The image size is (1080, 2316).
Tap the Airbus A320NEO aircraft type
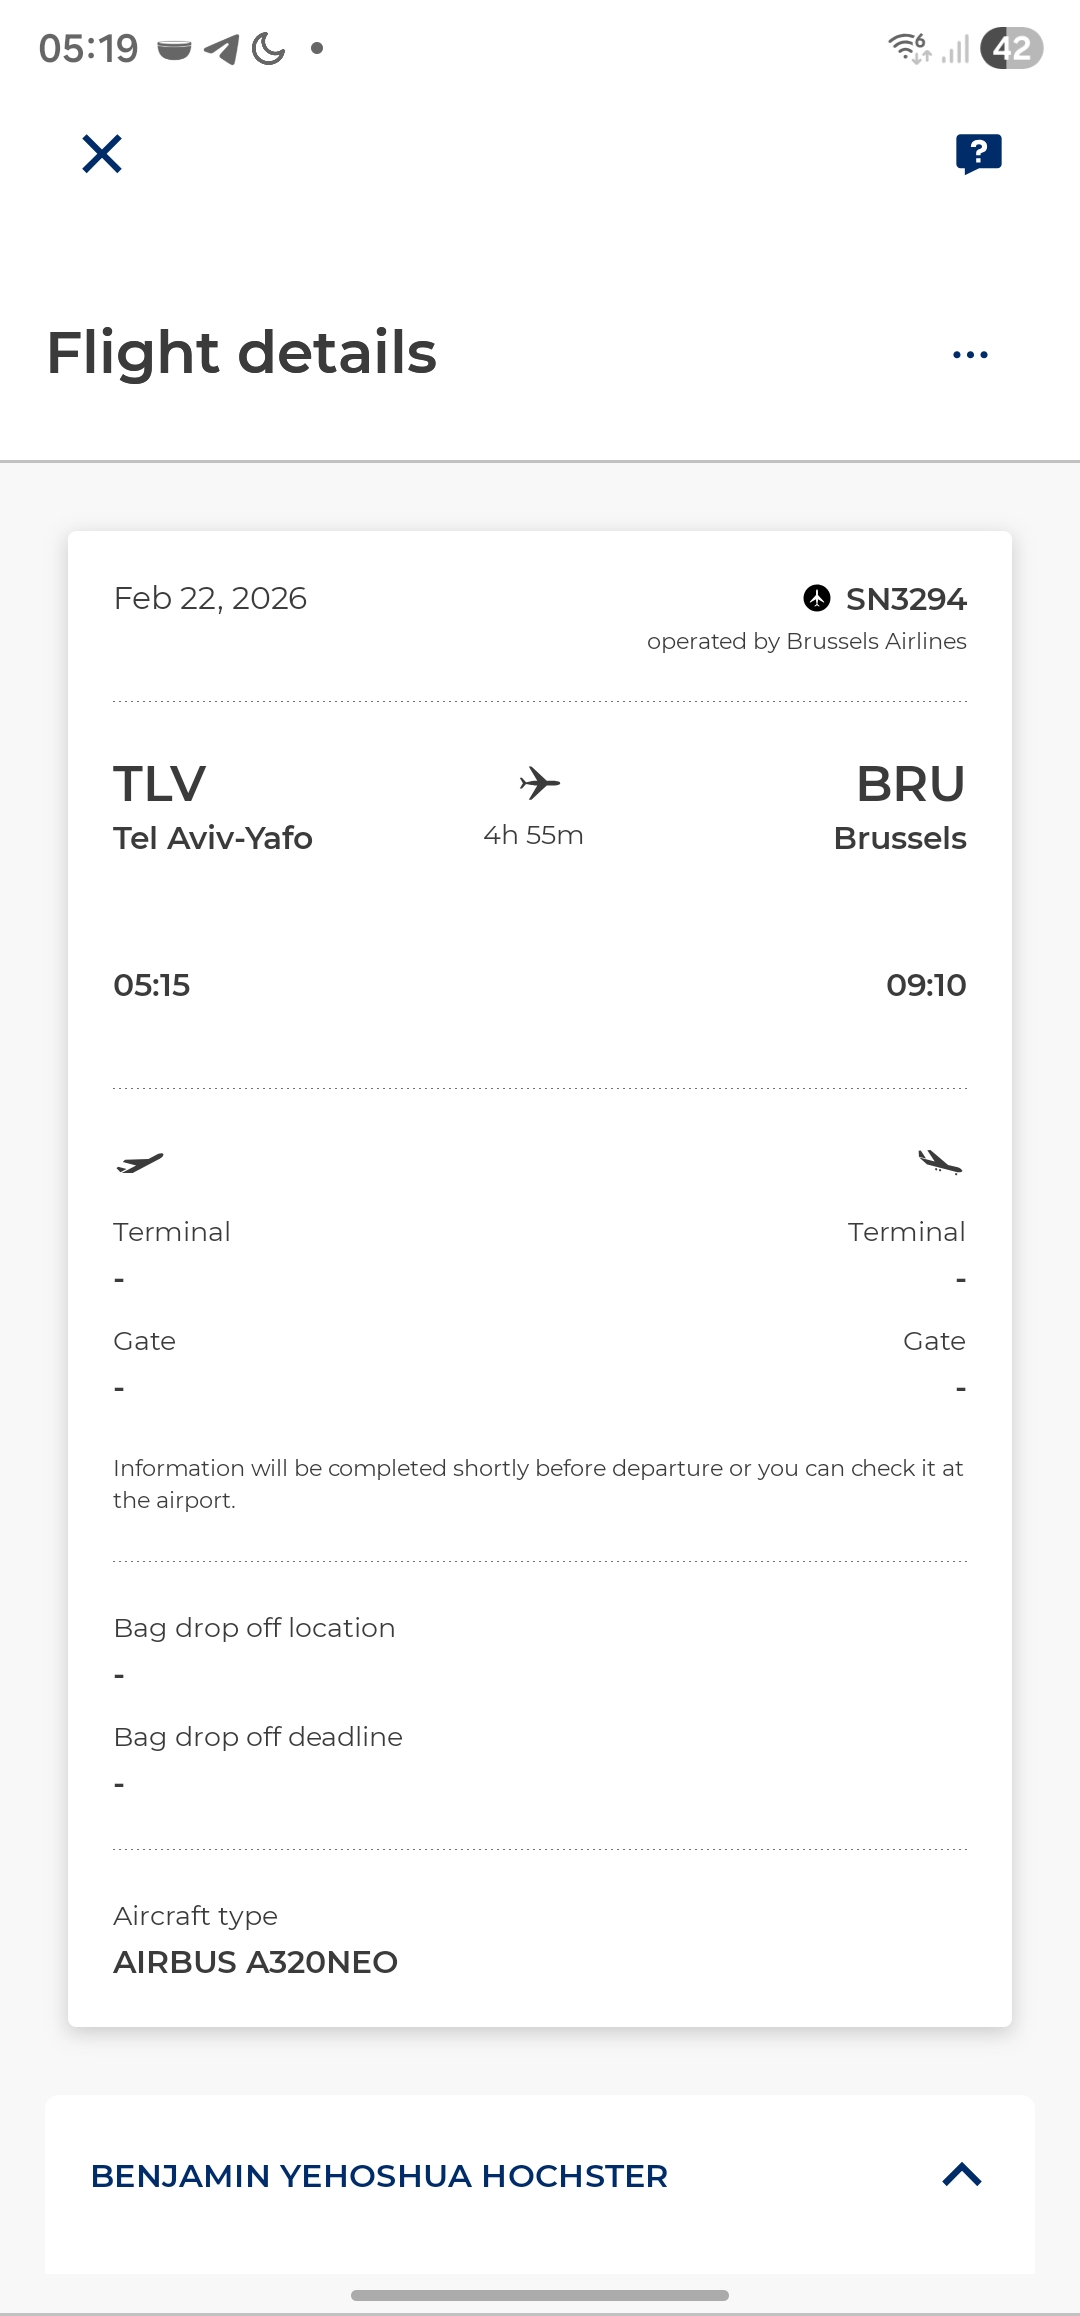point(255,1962)
